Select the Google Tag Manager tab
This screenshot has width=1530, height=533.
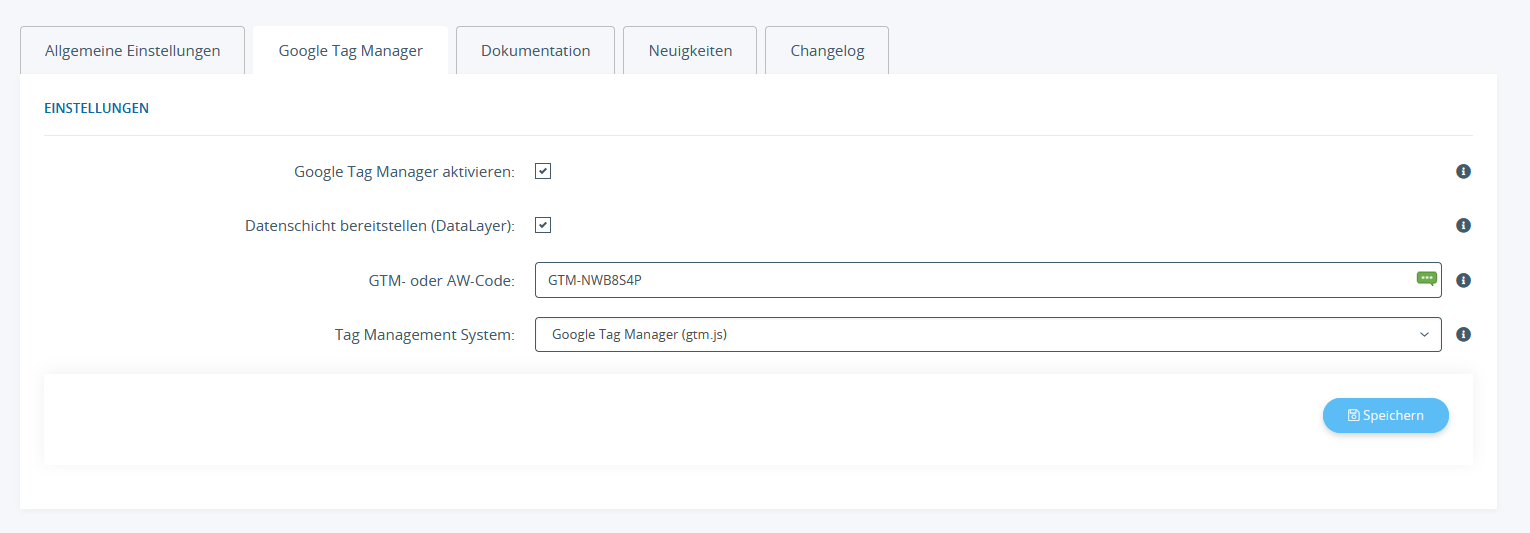pyautogui.click(x=350, y=50)
